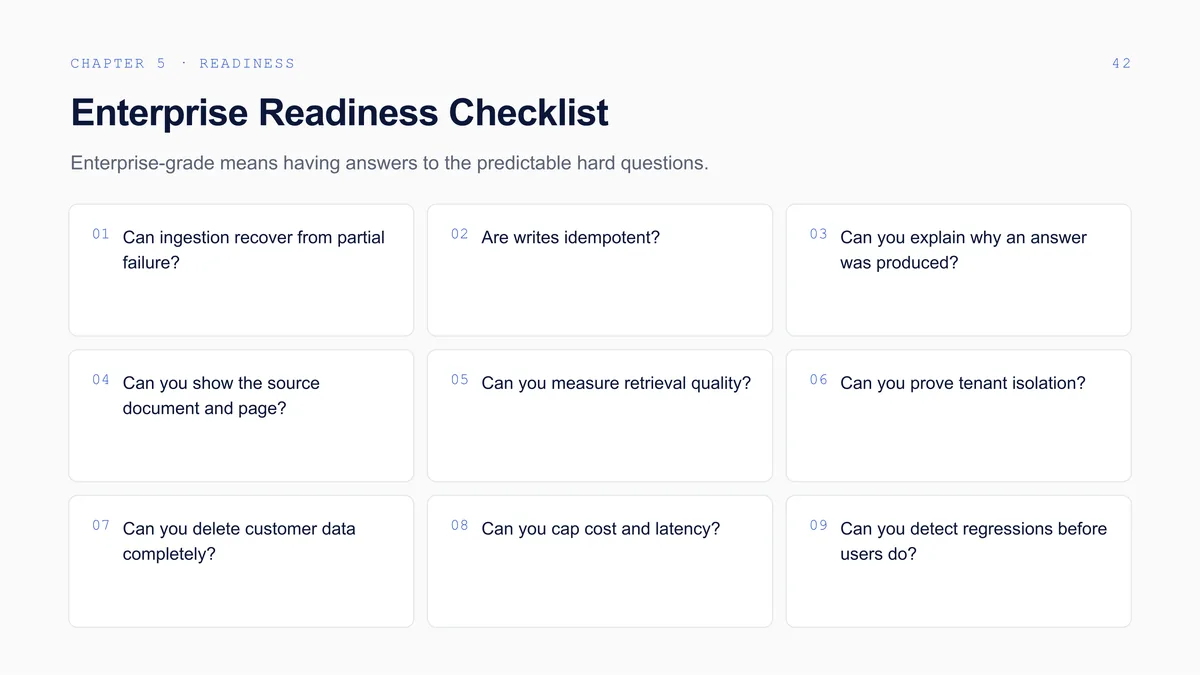This screenshot has width=1200, height=675.
Task: Click the card number 09 label
Action: point(819,525)
